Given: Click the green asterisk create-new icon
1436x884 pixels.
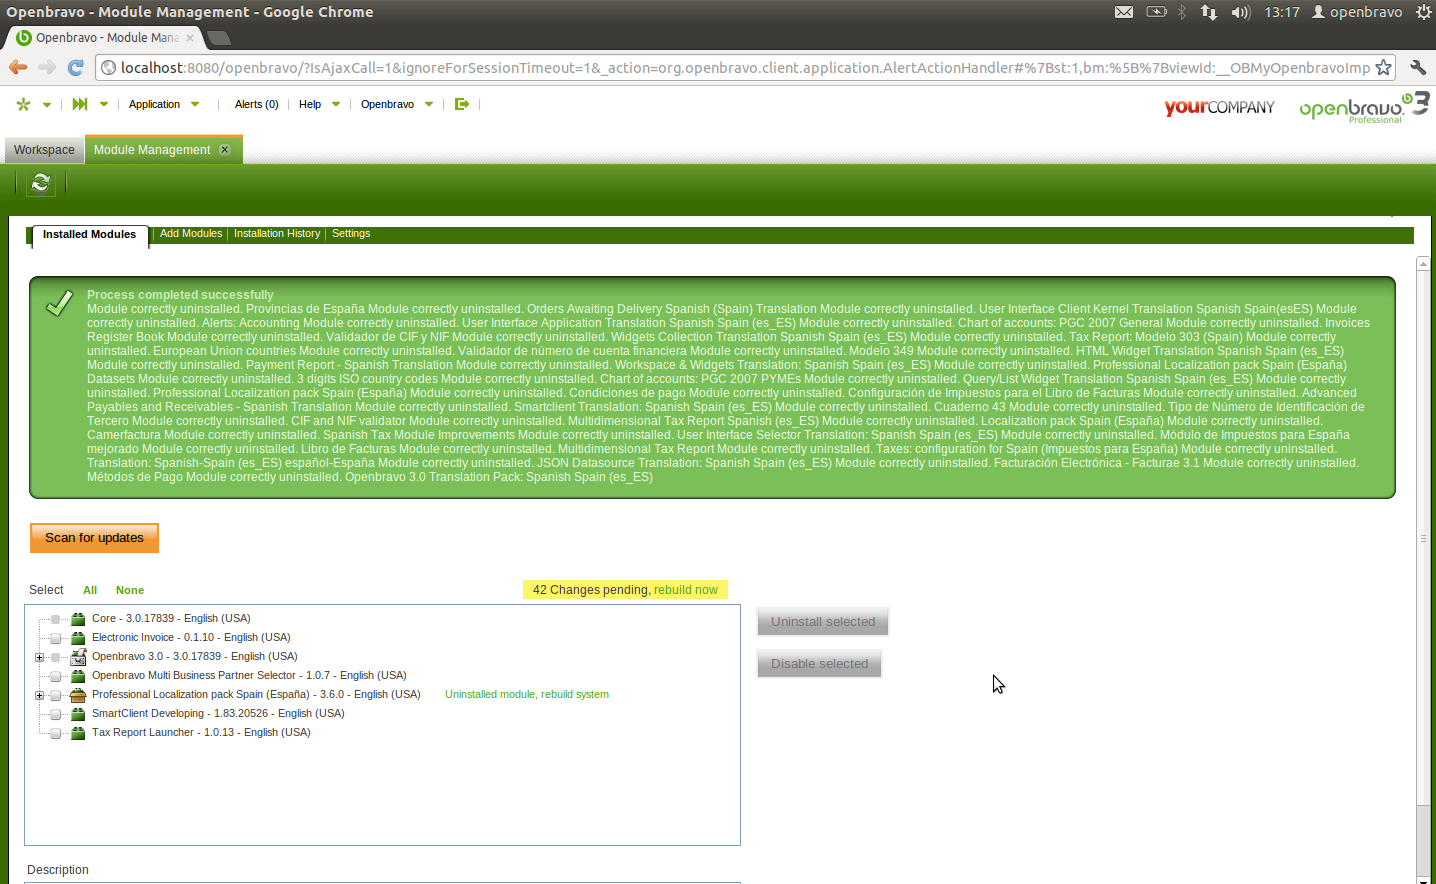Looking at the screenshot, I should pos(23,104).
